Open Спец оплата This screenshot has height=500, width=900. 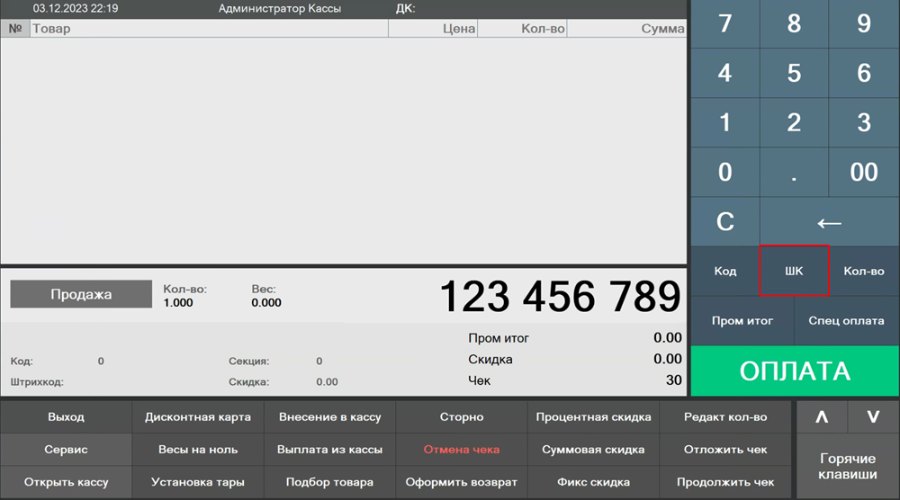847,320
